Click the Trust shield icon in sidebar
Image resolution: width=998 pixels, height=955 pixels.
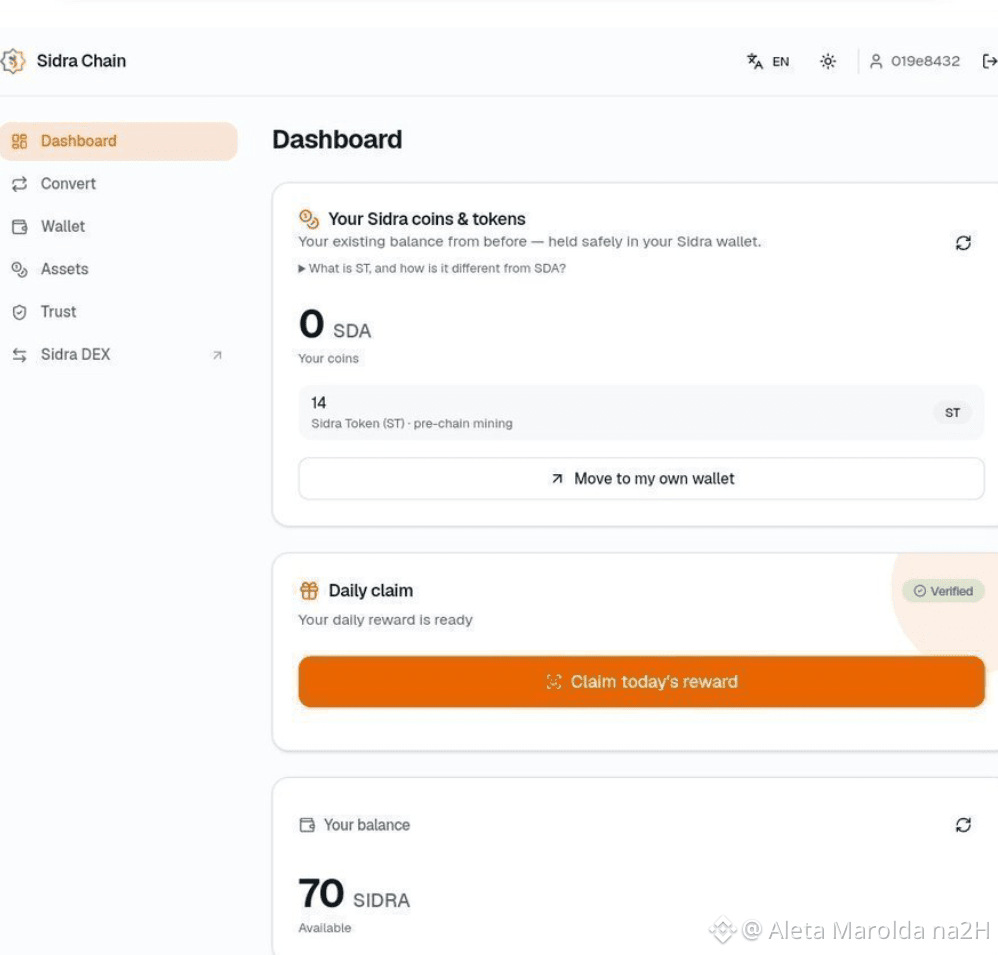click(x=20, y=313)
